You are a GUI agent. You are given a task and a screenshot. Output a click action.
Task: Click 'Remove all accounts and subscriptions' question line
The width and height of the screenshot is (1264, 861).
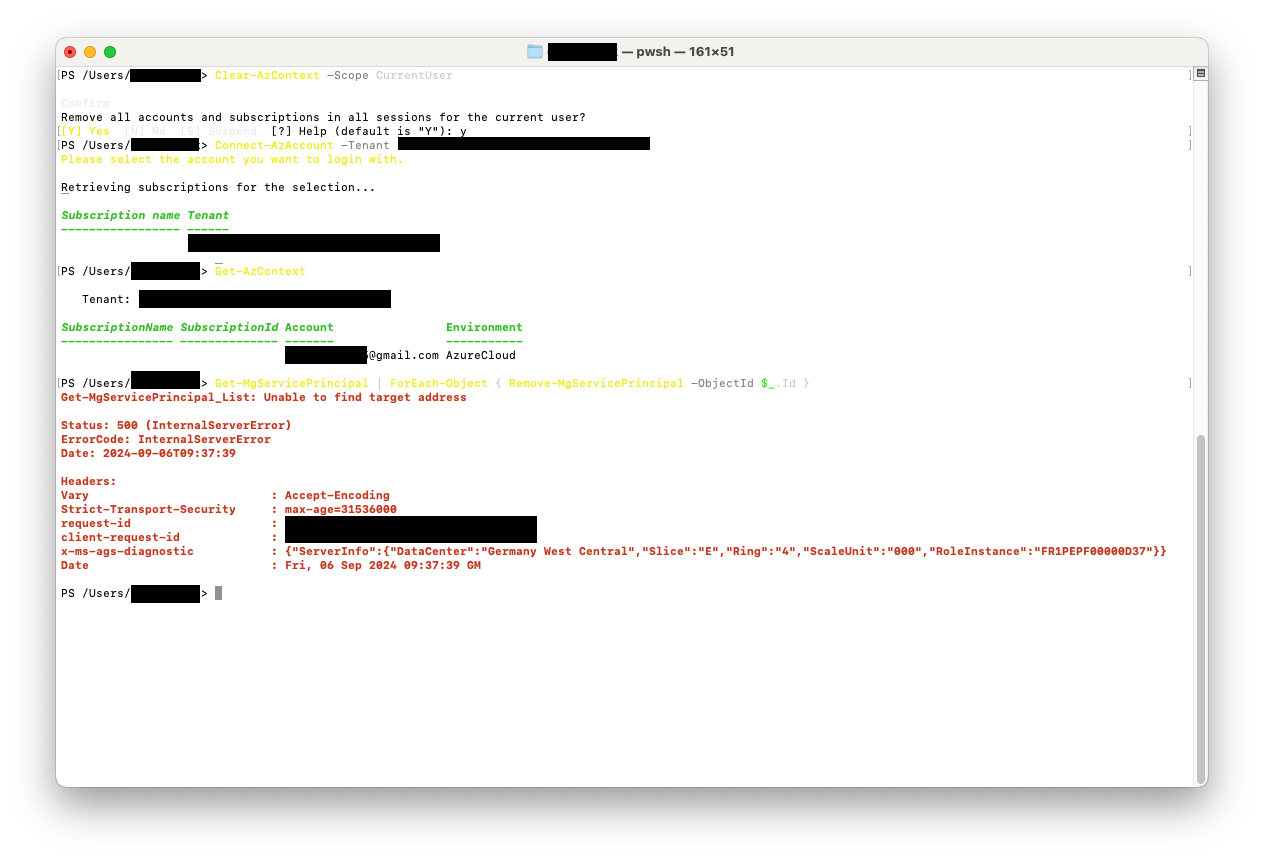click(323, 118)
